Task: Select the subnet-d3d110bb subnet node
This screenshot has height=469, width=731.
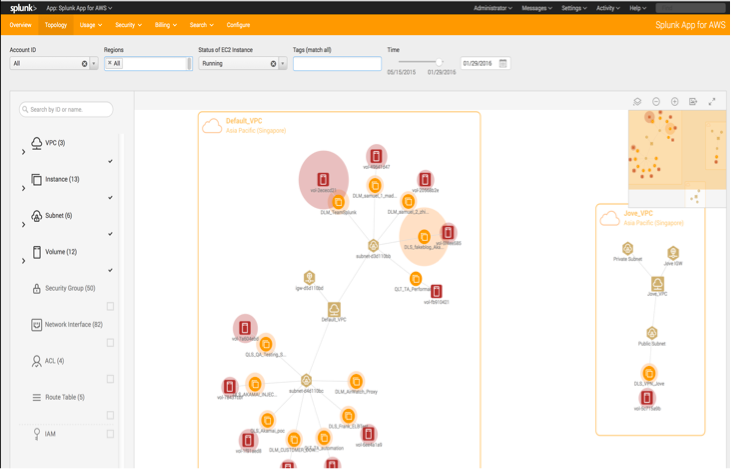Action: point(373,246)
